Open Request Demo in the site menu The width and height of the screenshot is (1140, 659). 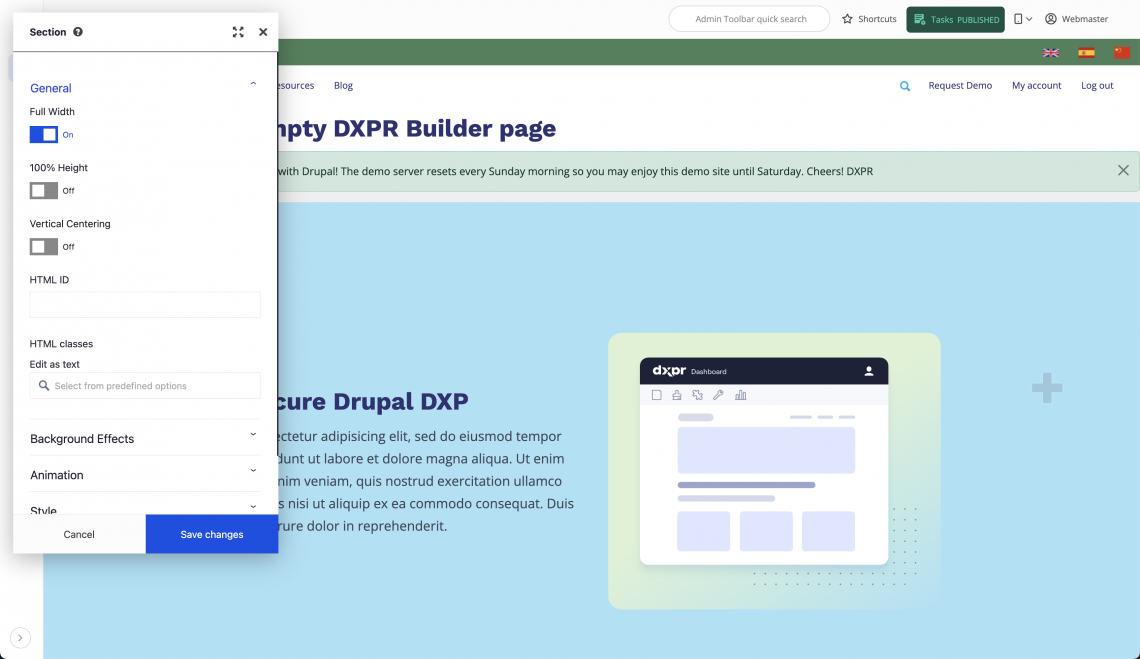pyautogui.click(x=960, y=86)
